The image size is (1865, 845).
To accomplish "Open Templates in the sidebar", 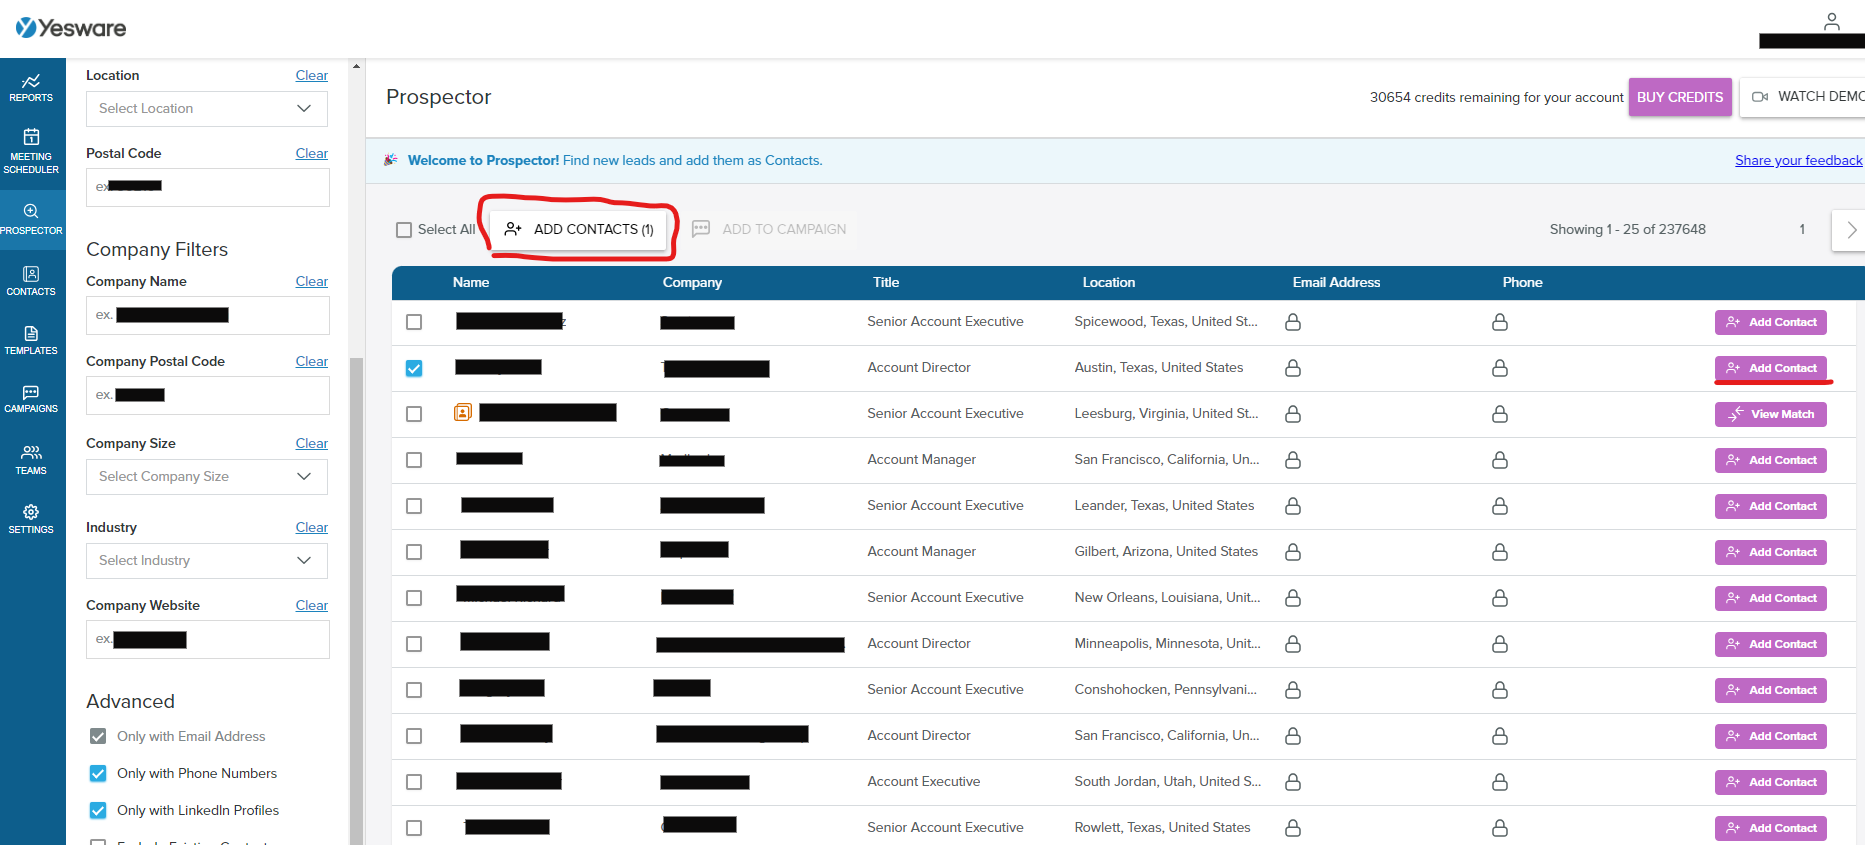I will 31,340.
